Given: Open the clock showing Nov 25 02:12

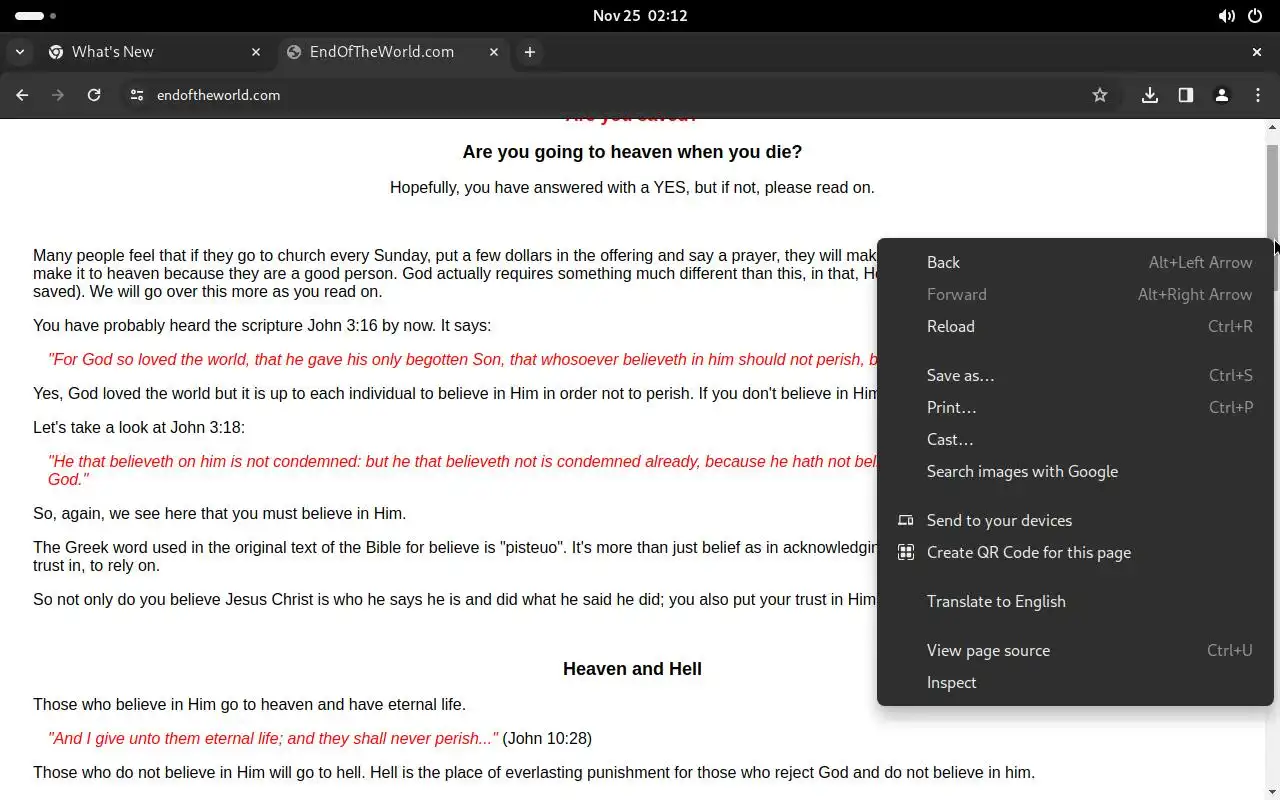Looking at the screenshot, I should pyautogui.click(x=640, y=16).
